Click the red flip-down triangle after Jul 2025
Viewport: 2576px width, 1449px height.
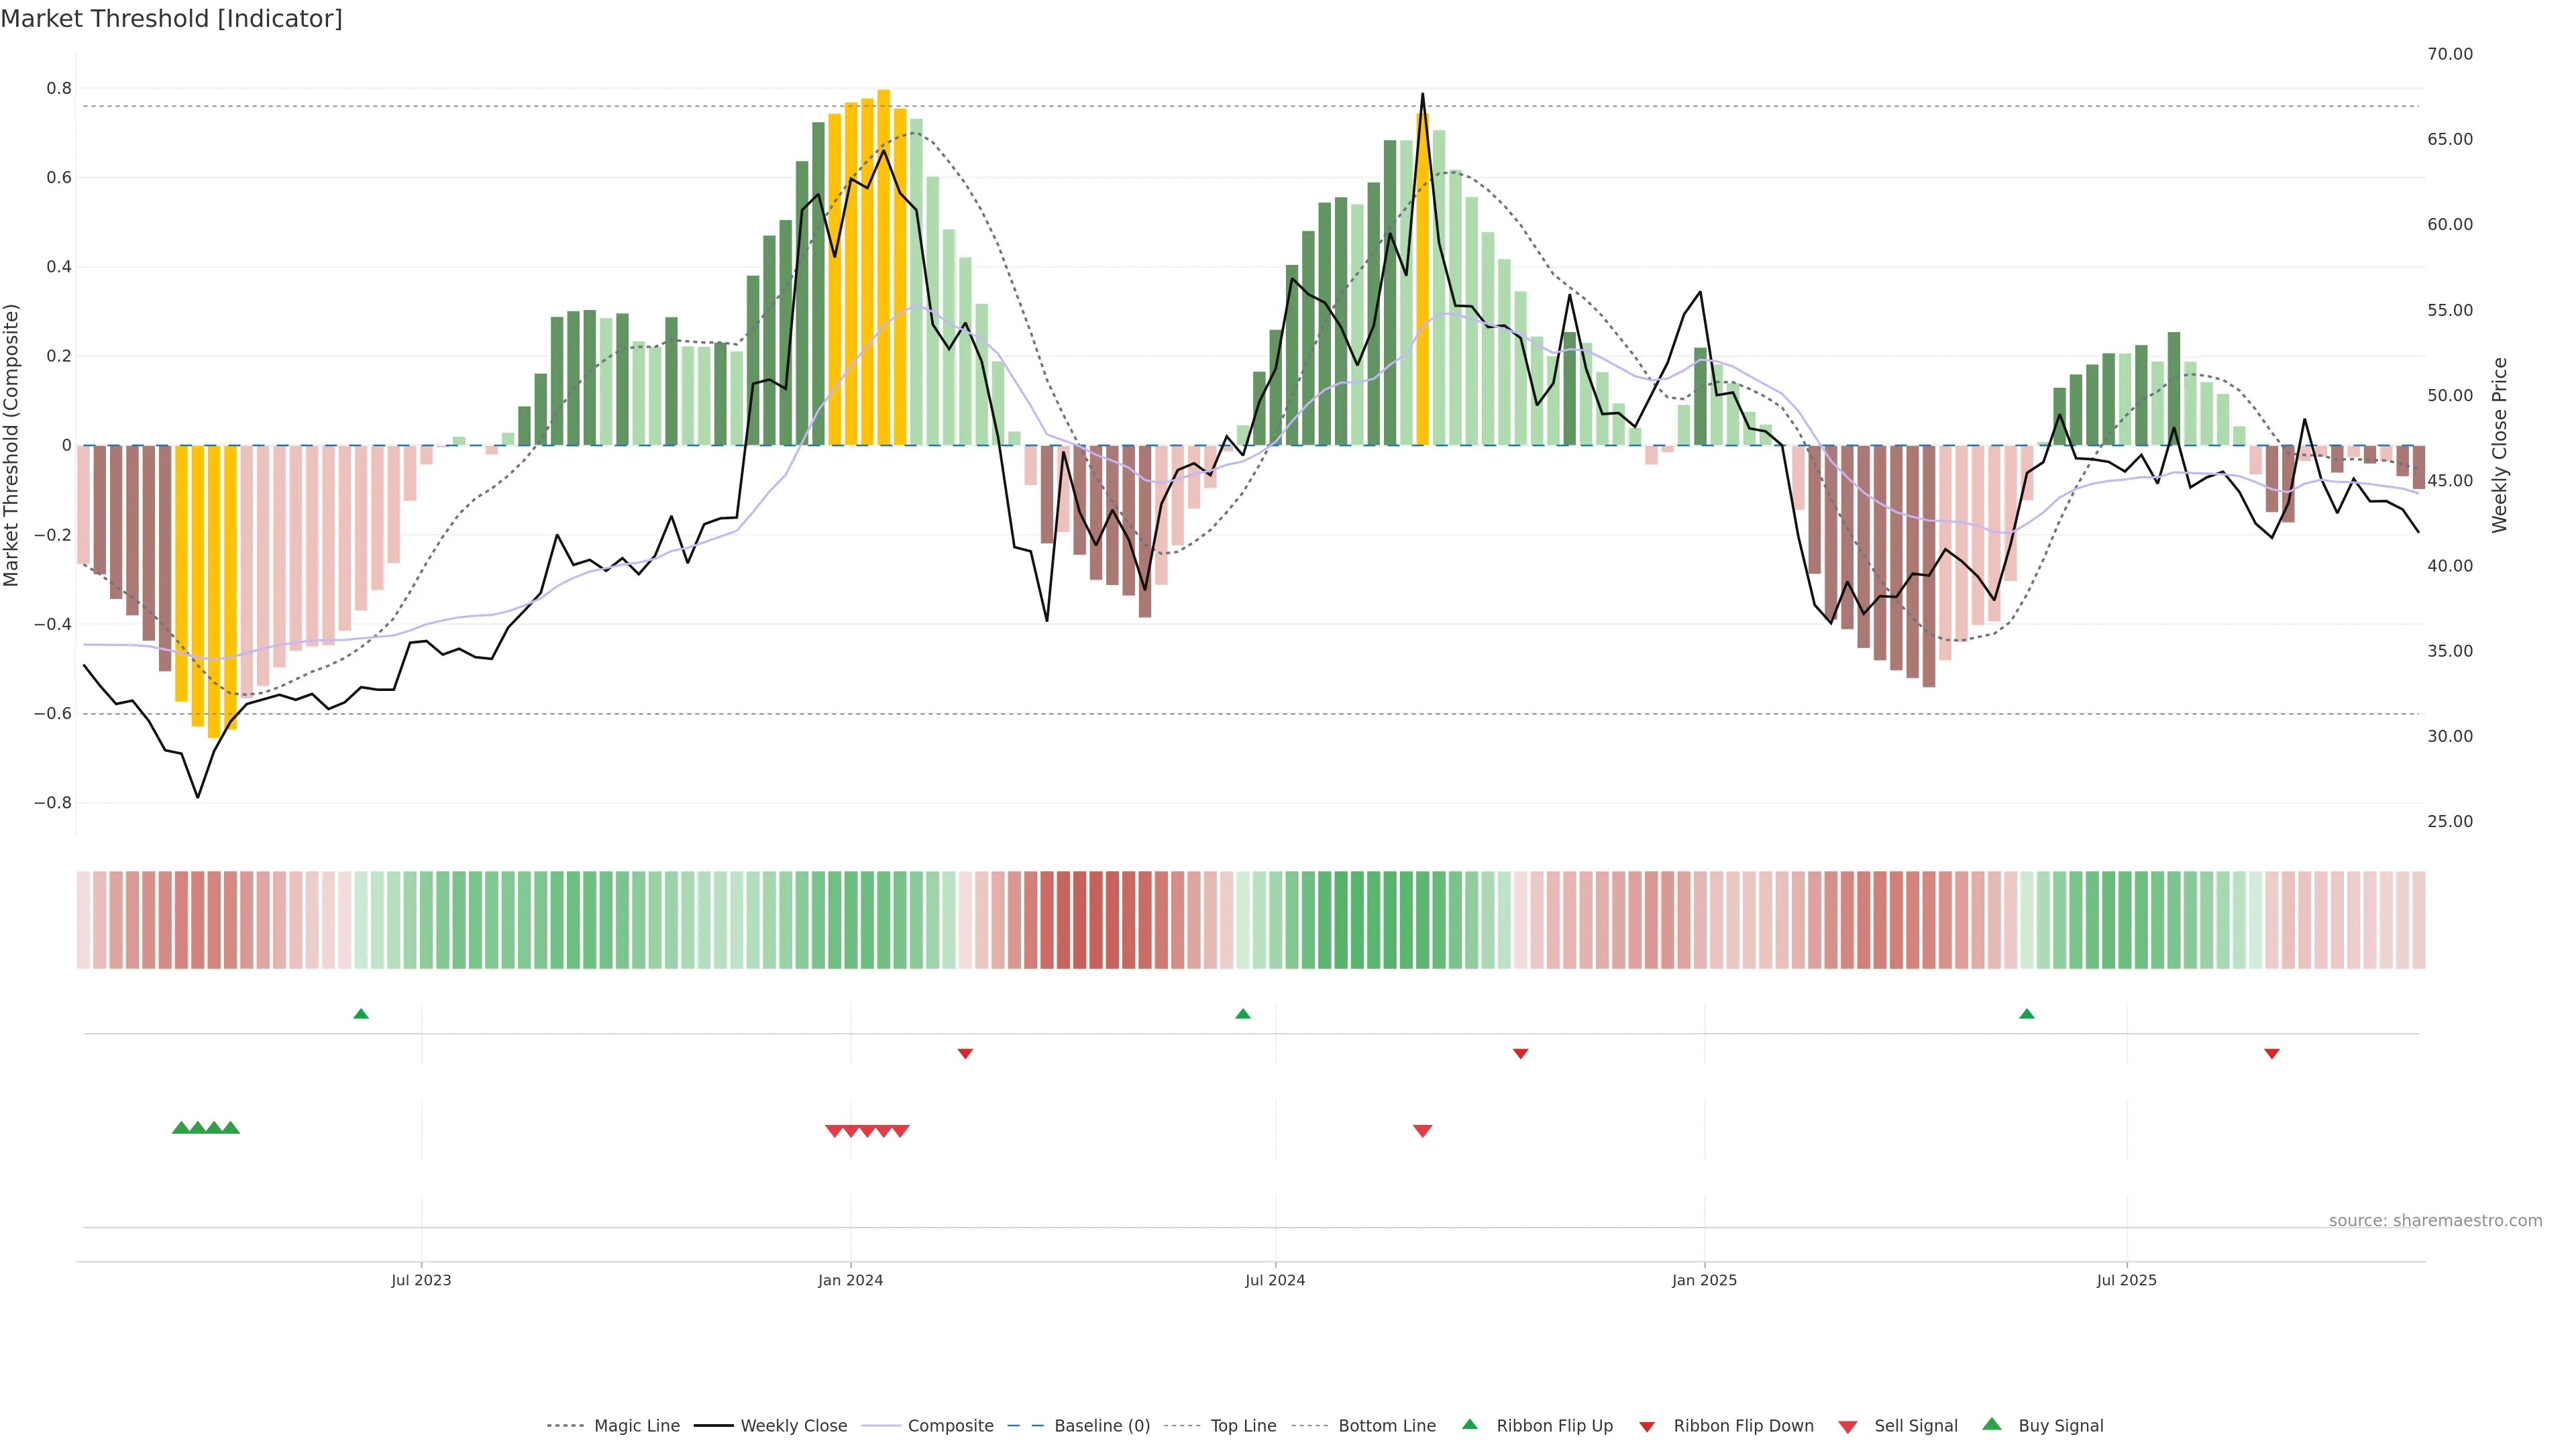pyautogui.click(x=2271, y=1053)
